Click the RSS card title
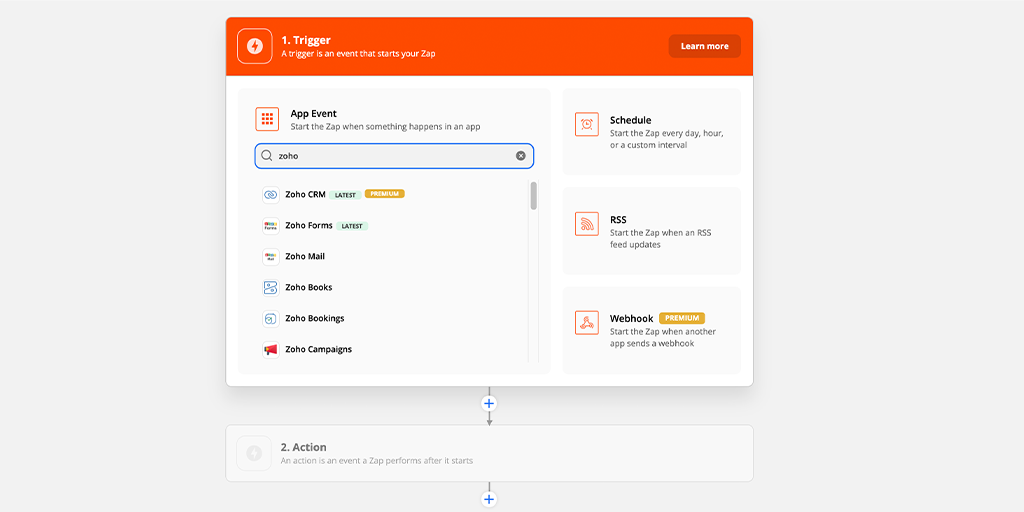 pos(618,220)
